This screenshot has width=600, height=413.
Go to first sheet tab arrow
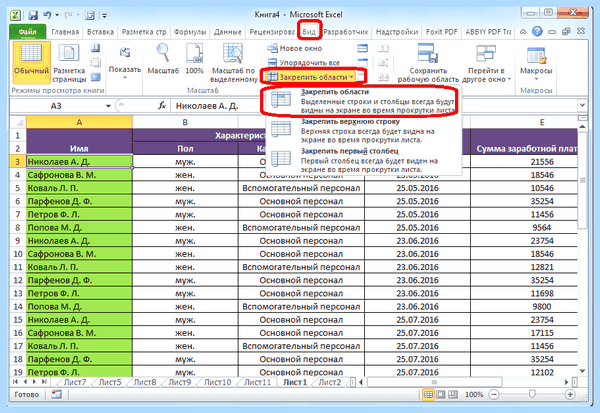point(15,382)
